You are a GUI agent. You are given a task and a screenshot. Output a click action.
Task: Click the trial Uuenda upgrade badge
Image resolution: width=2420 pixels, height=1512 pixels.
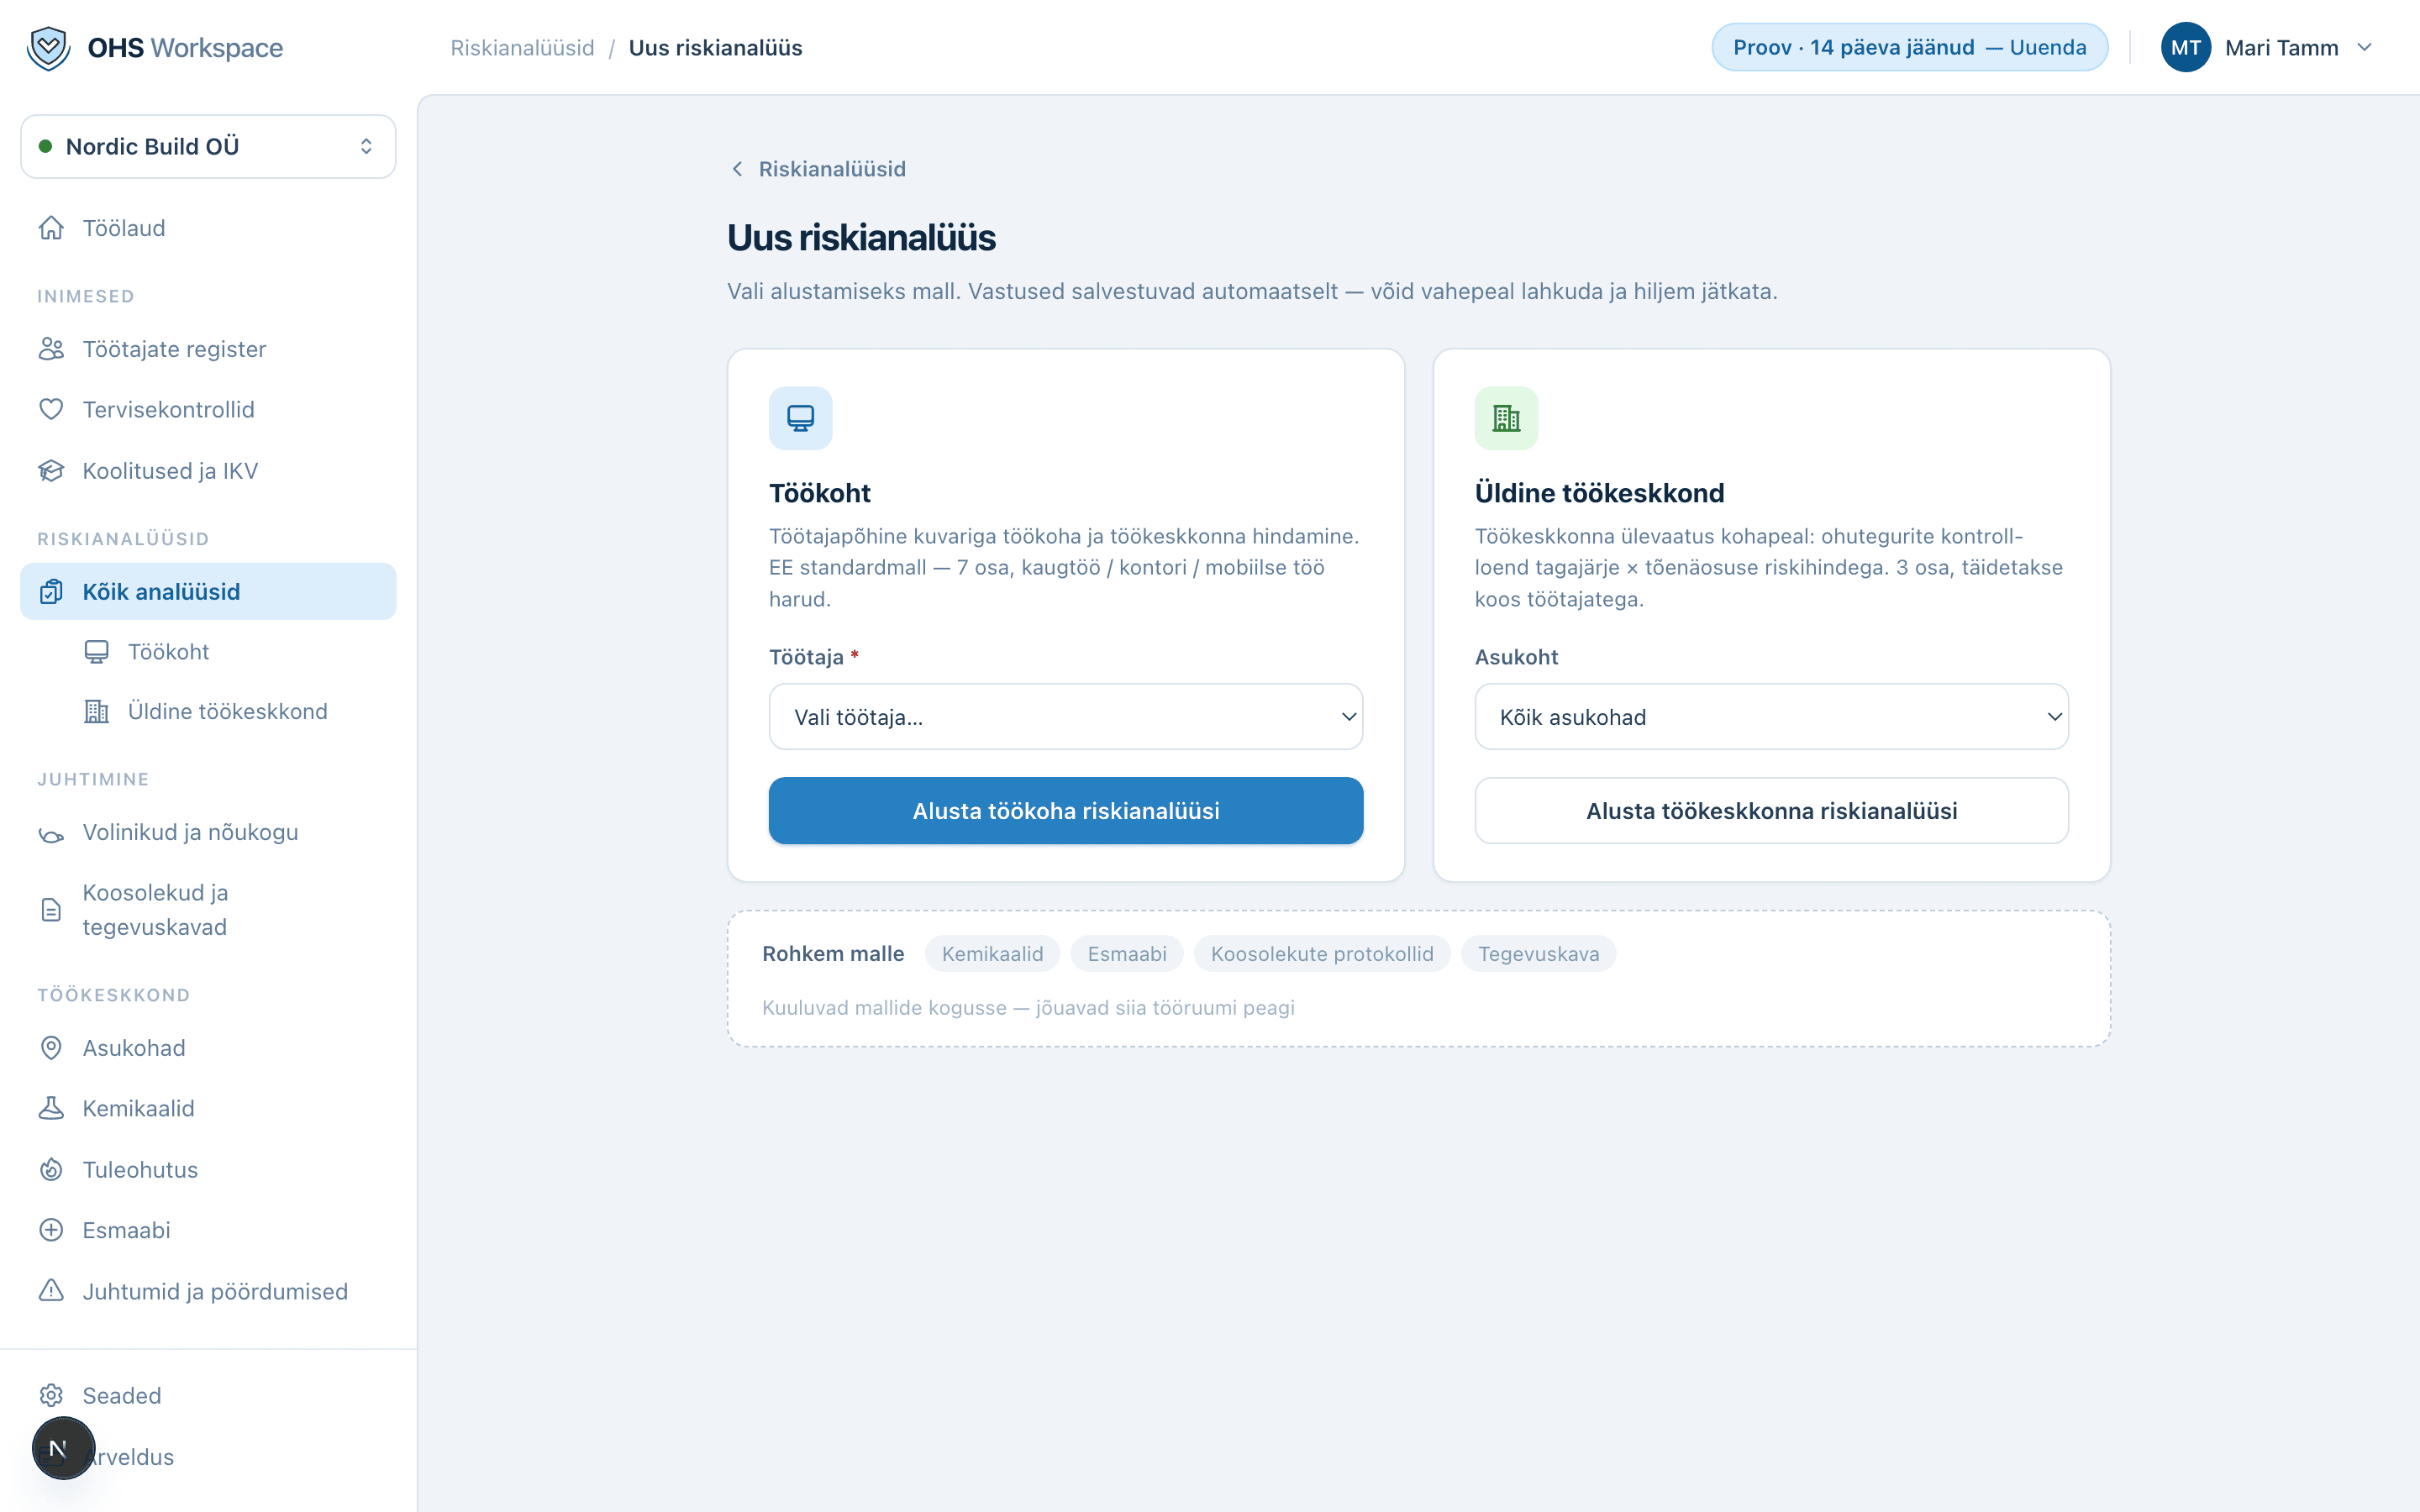tap(1909, 47)
